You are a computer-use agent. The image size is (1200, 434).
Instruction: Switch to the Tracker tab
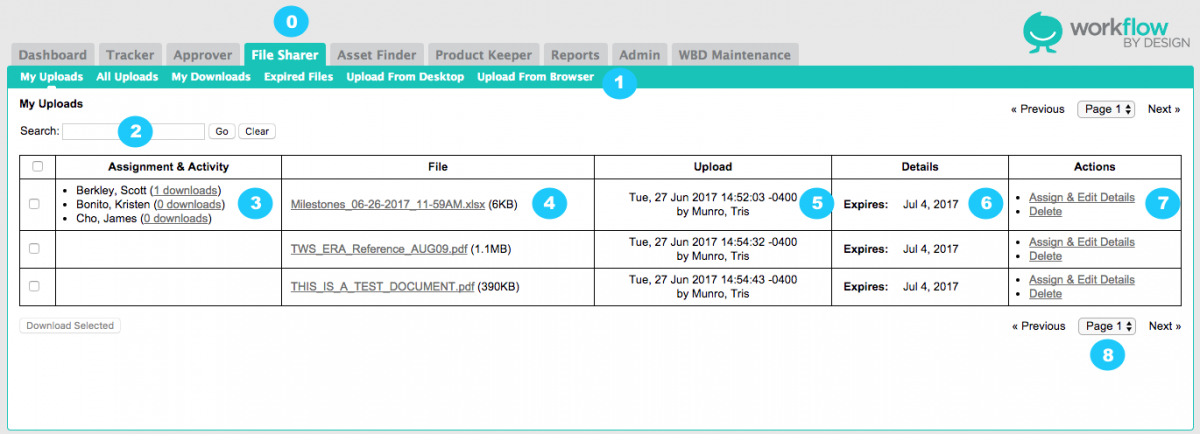pyautogui.click(x=130, y=55)
